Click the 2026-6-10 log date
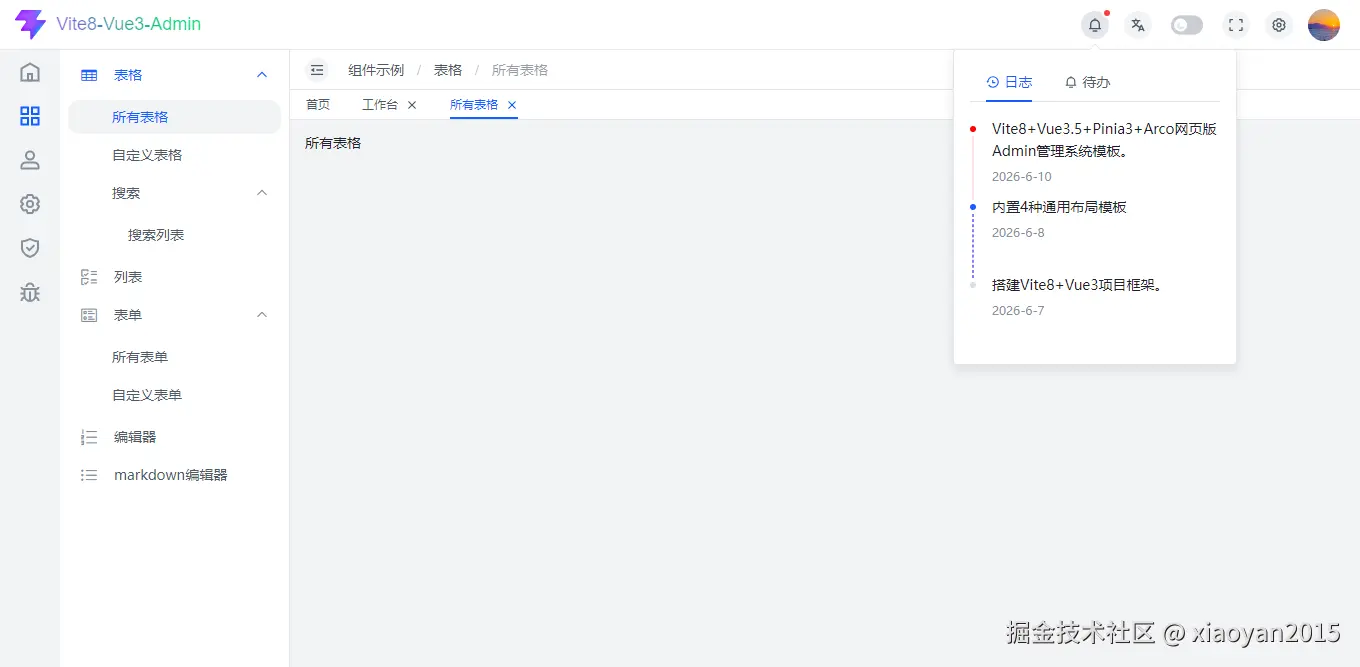The height and width of the screenshot is (667, 1360). coord(1022,177)
